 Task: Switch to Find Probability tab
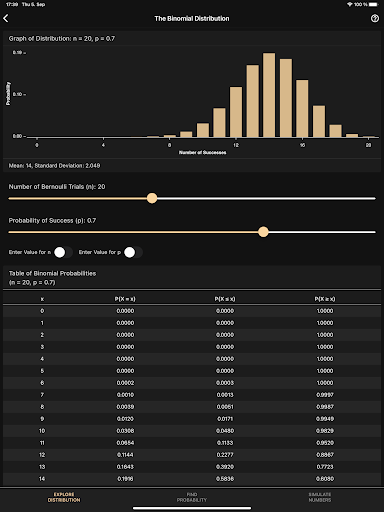tap(192, 497)
